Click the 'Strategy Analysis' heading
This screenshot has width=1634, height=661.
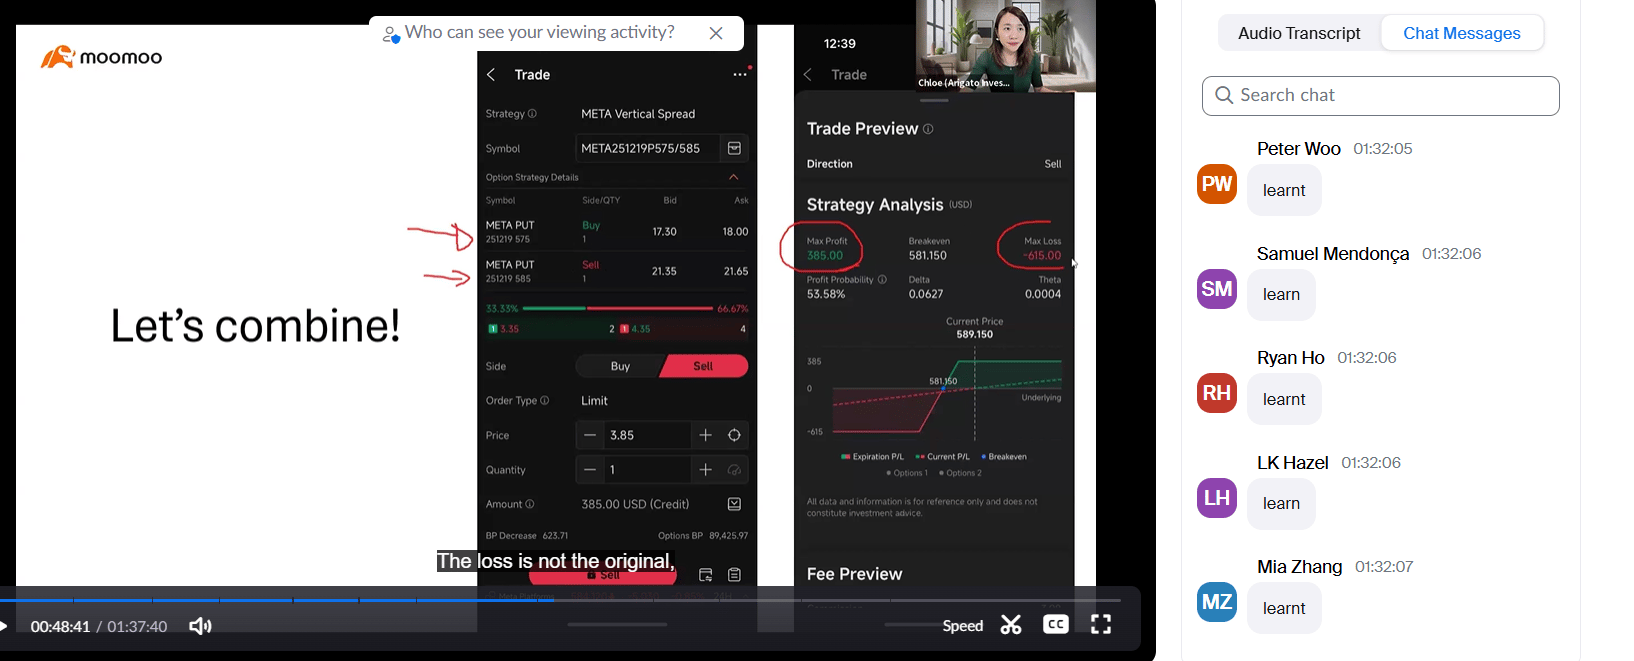pyautogui.click(x=875, y=205)
